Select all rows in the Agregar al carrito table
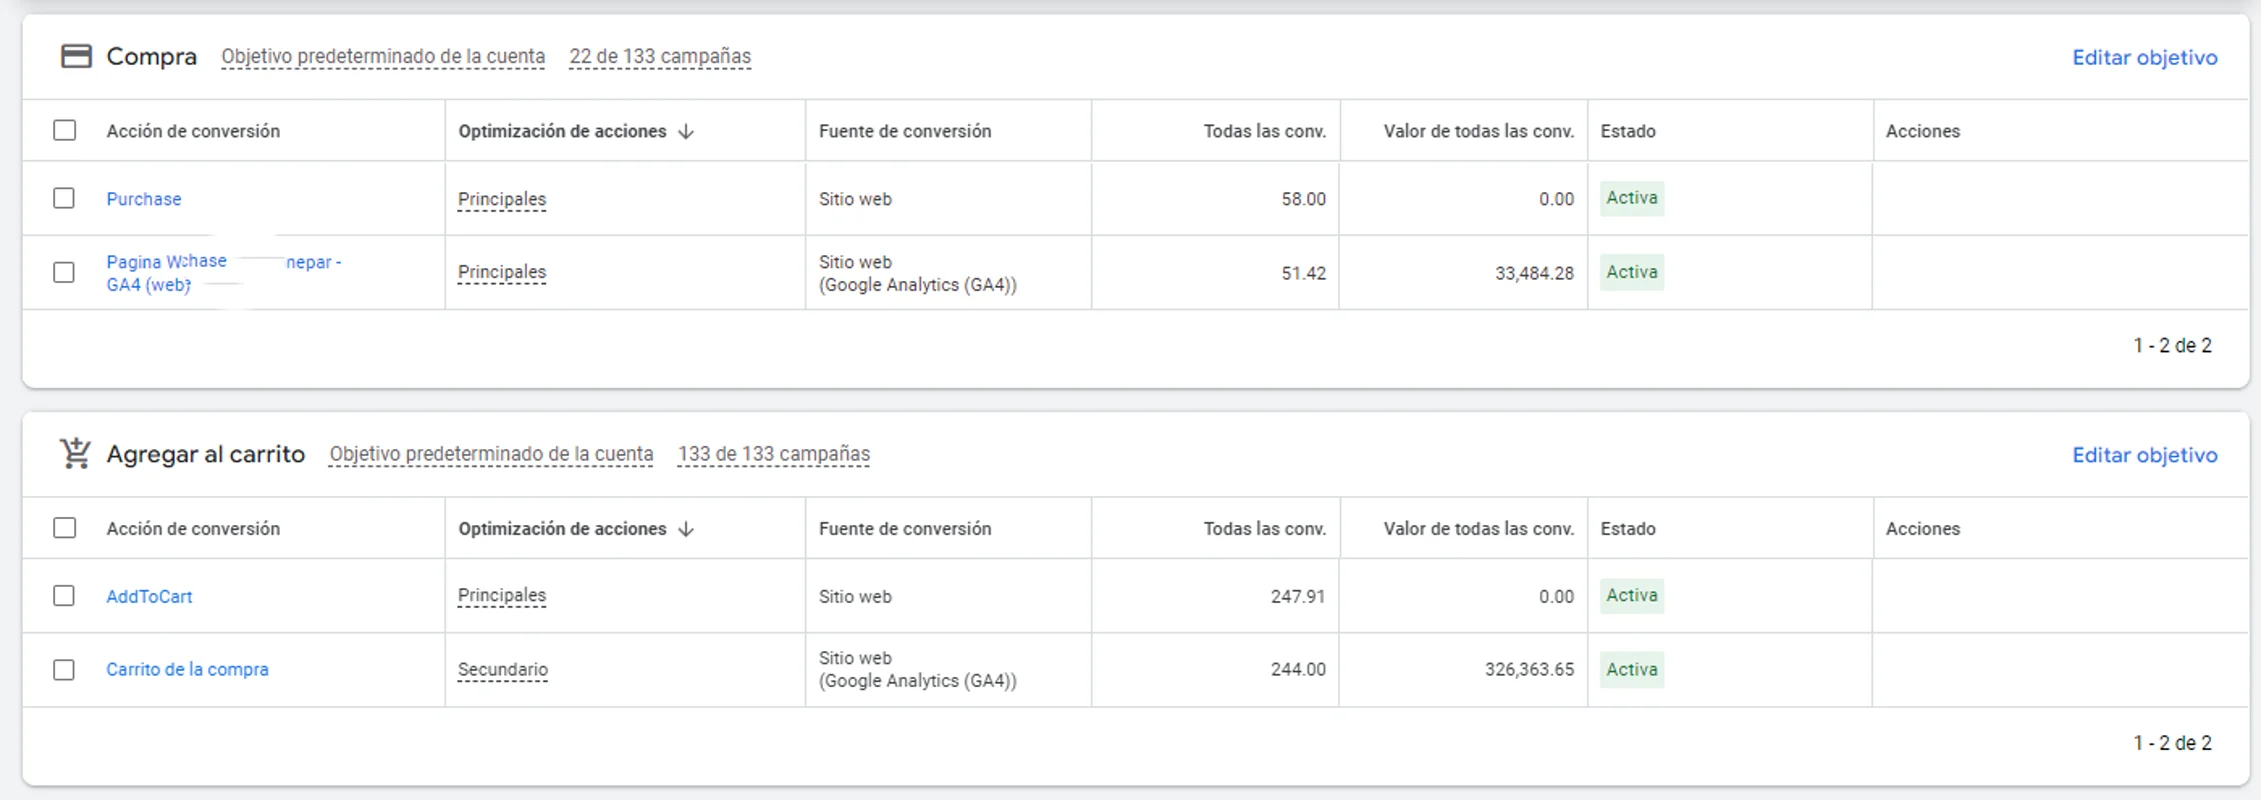Screen dimensions: 2261x800 64,527
